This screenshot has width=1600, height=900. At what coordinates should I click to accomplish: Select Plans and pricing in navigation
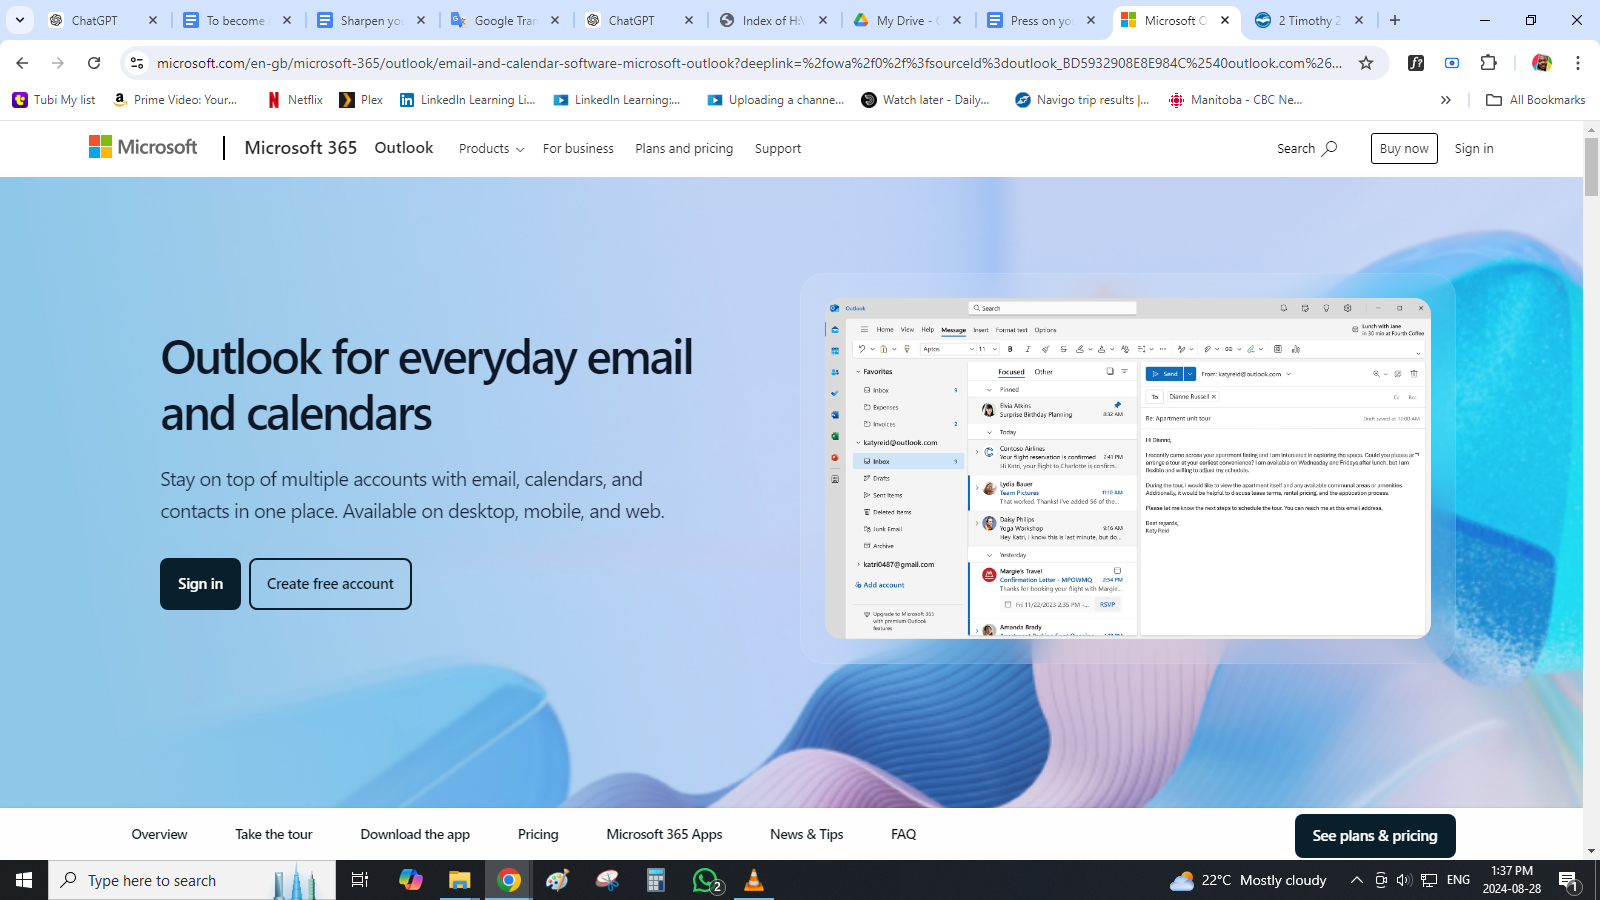[x=684, y=149]
